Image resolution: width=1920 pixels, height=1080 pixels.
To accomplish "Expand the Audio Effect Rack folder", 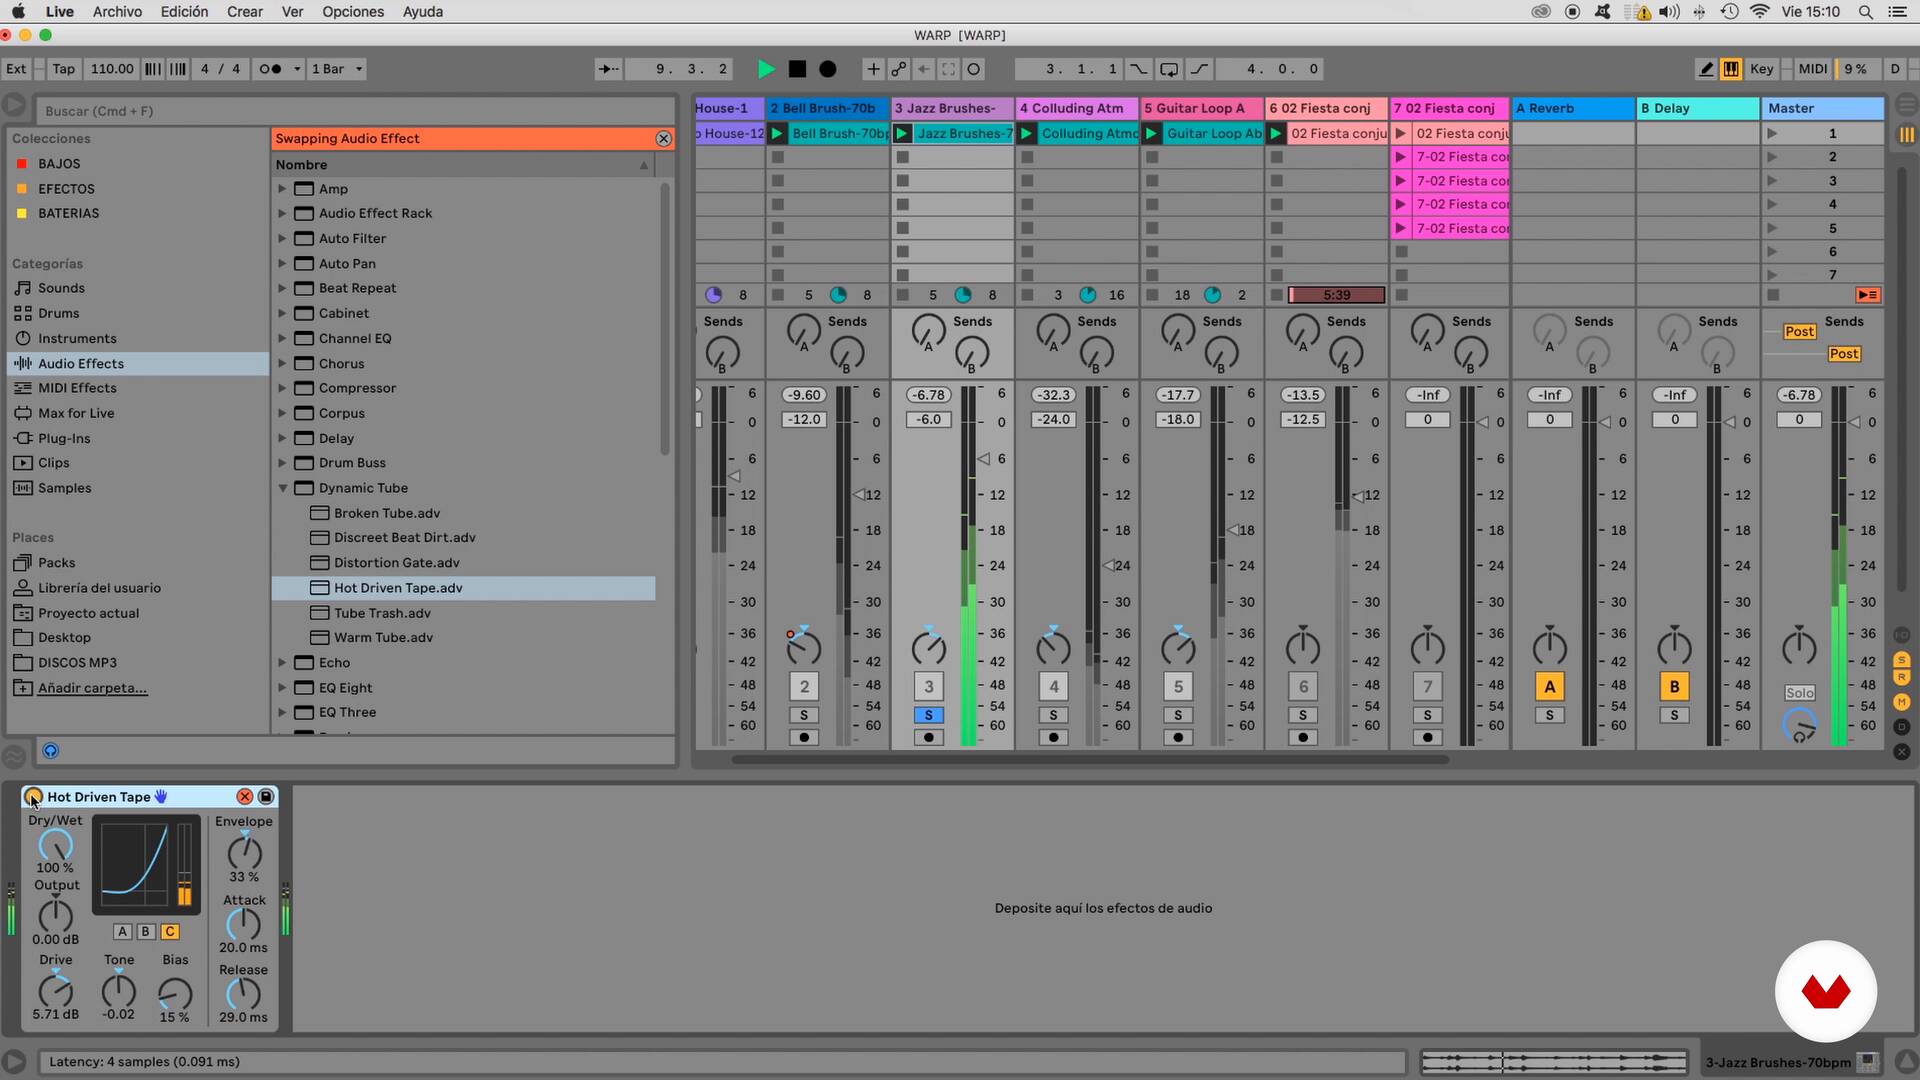I will click(282, 213).
